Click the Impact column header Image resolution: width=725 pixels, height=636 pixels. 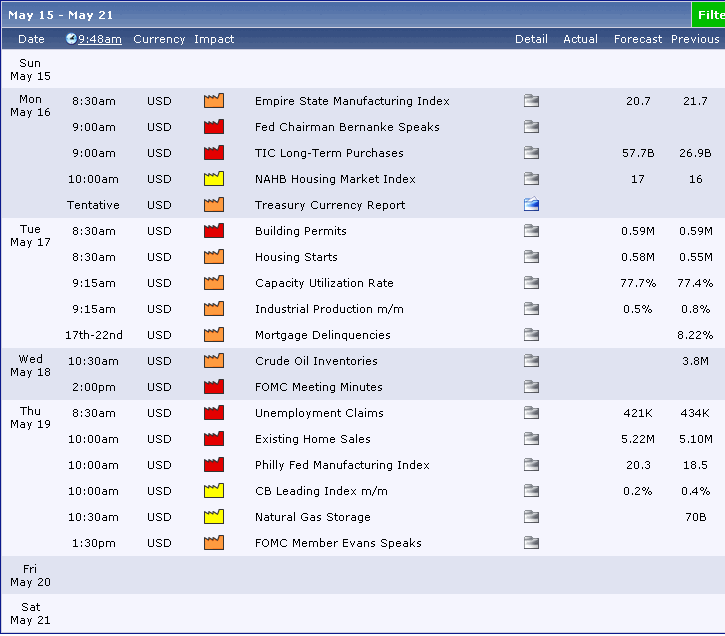coord(214,39)
